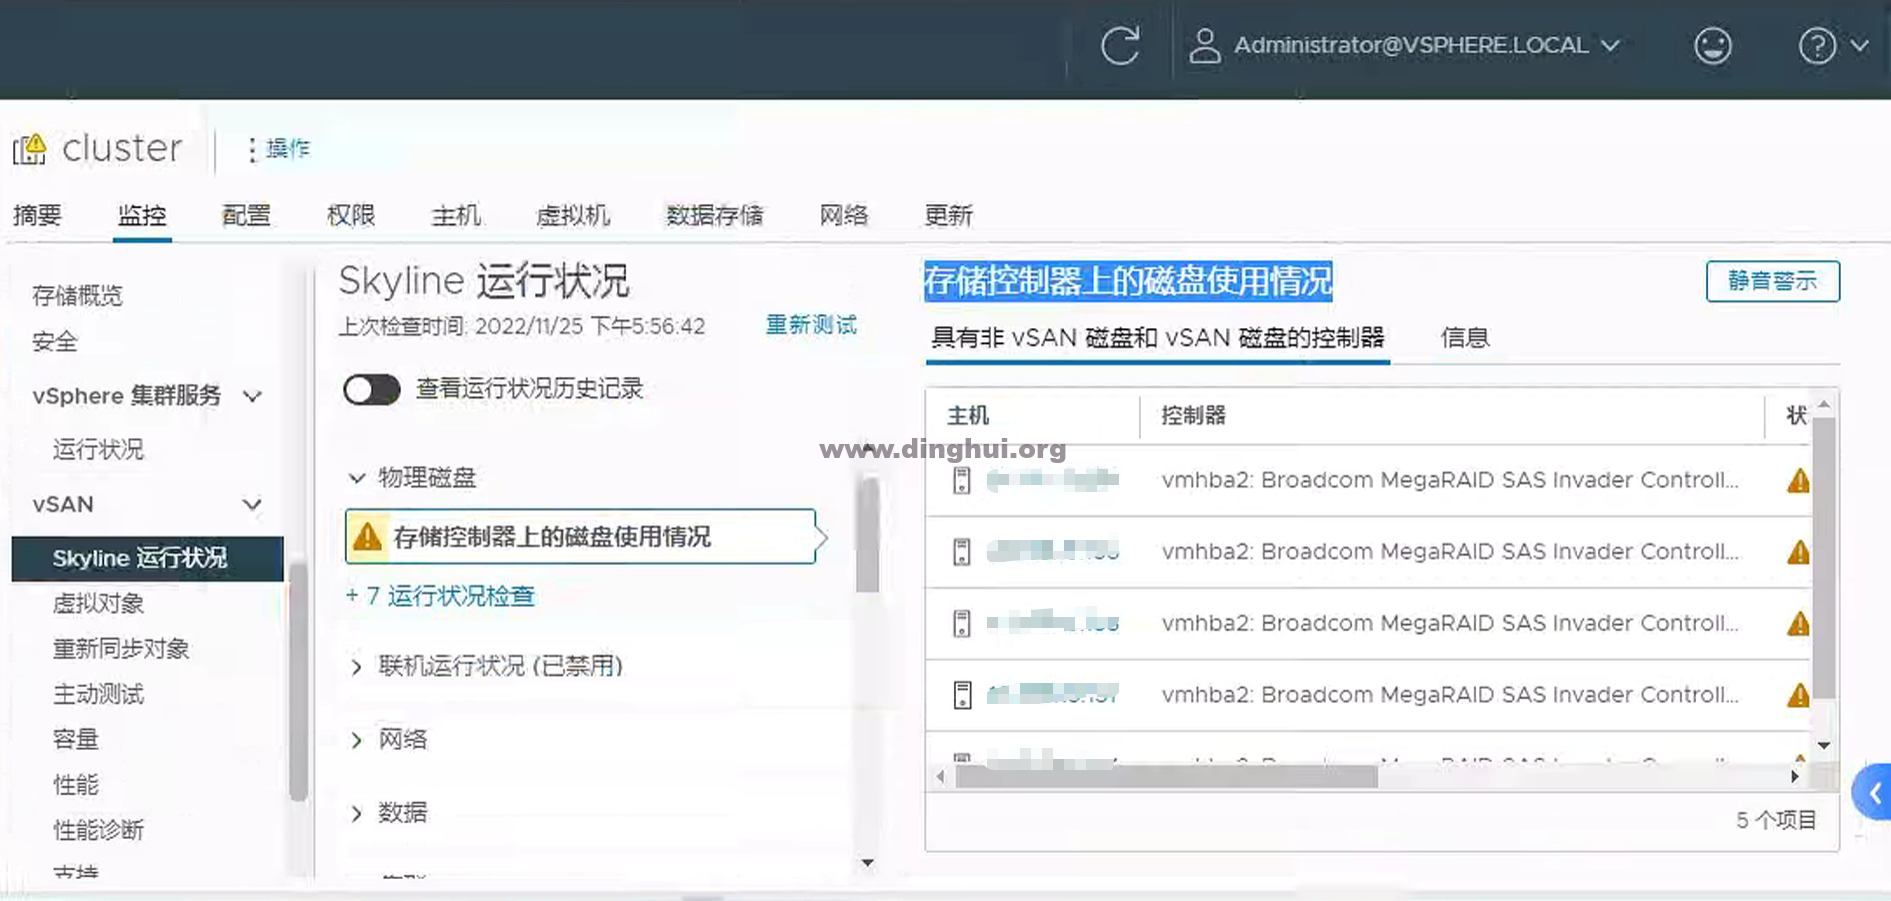Click the cluster warning icon beside title
Screen dimensions: 1891x901
click(x=30, y=149)
